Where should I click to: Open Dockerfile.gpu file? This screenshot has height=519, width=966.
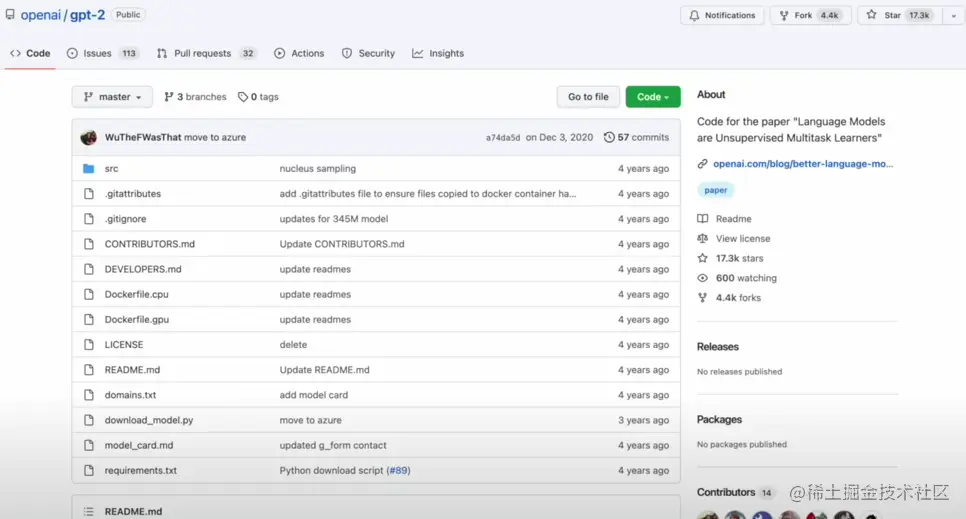click(137, 319)
